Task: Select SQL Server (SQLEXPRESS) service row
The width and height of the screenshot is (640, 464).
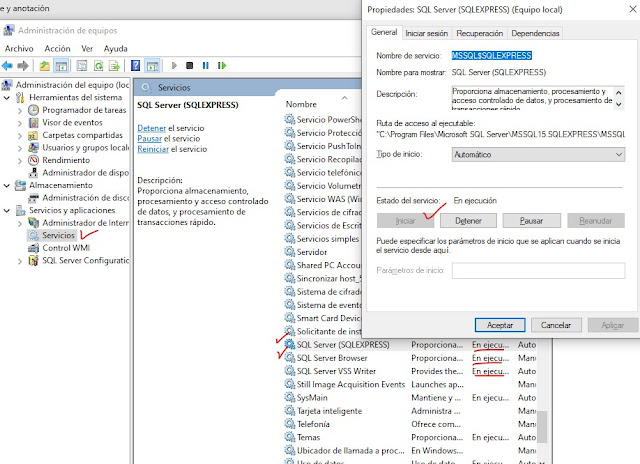Action: (410, 345)
